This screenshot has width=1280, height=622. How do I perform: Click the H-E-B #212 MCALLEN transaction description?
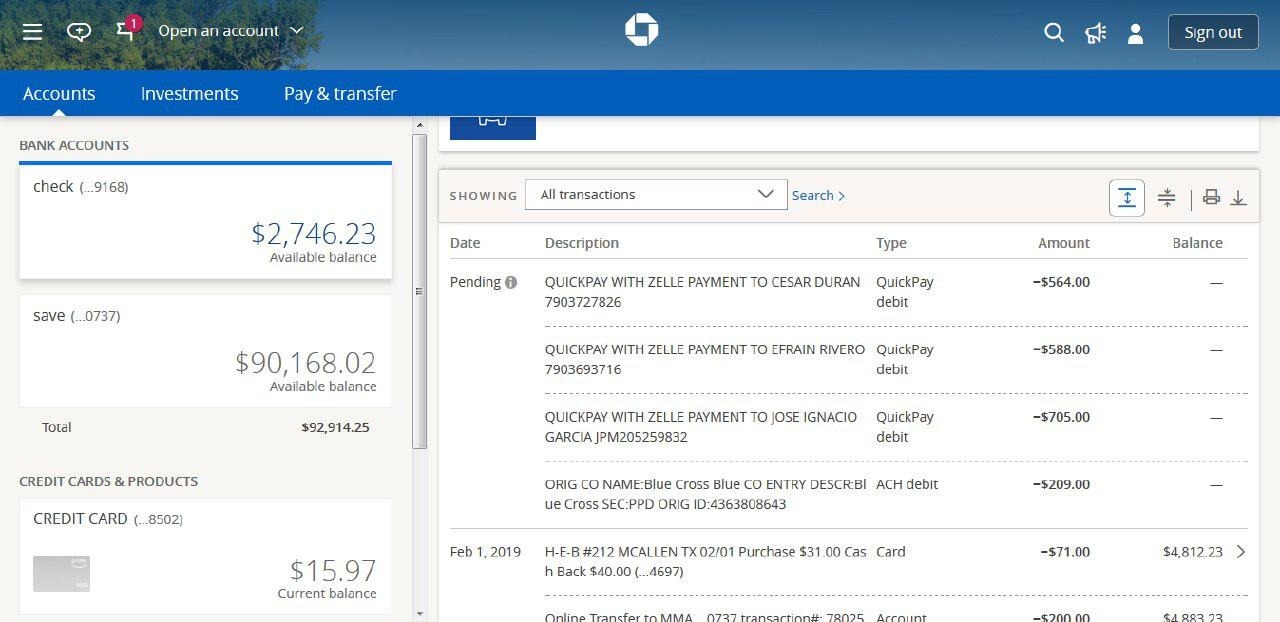point(706,561)
